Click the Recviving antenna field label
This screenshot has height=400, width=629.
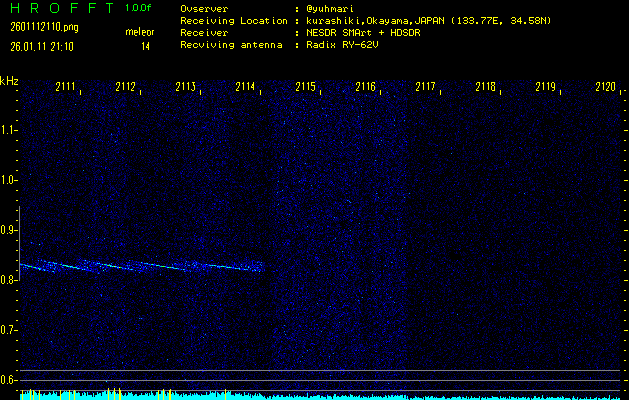click(231, 45)
